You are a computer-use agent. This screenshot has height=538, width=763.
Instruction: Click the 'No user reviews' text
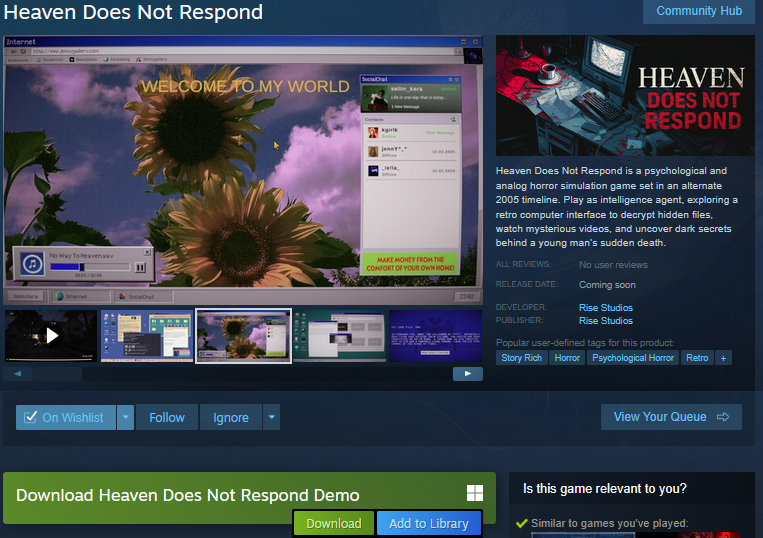coord(613,265)
